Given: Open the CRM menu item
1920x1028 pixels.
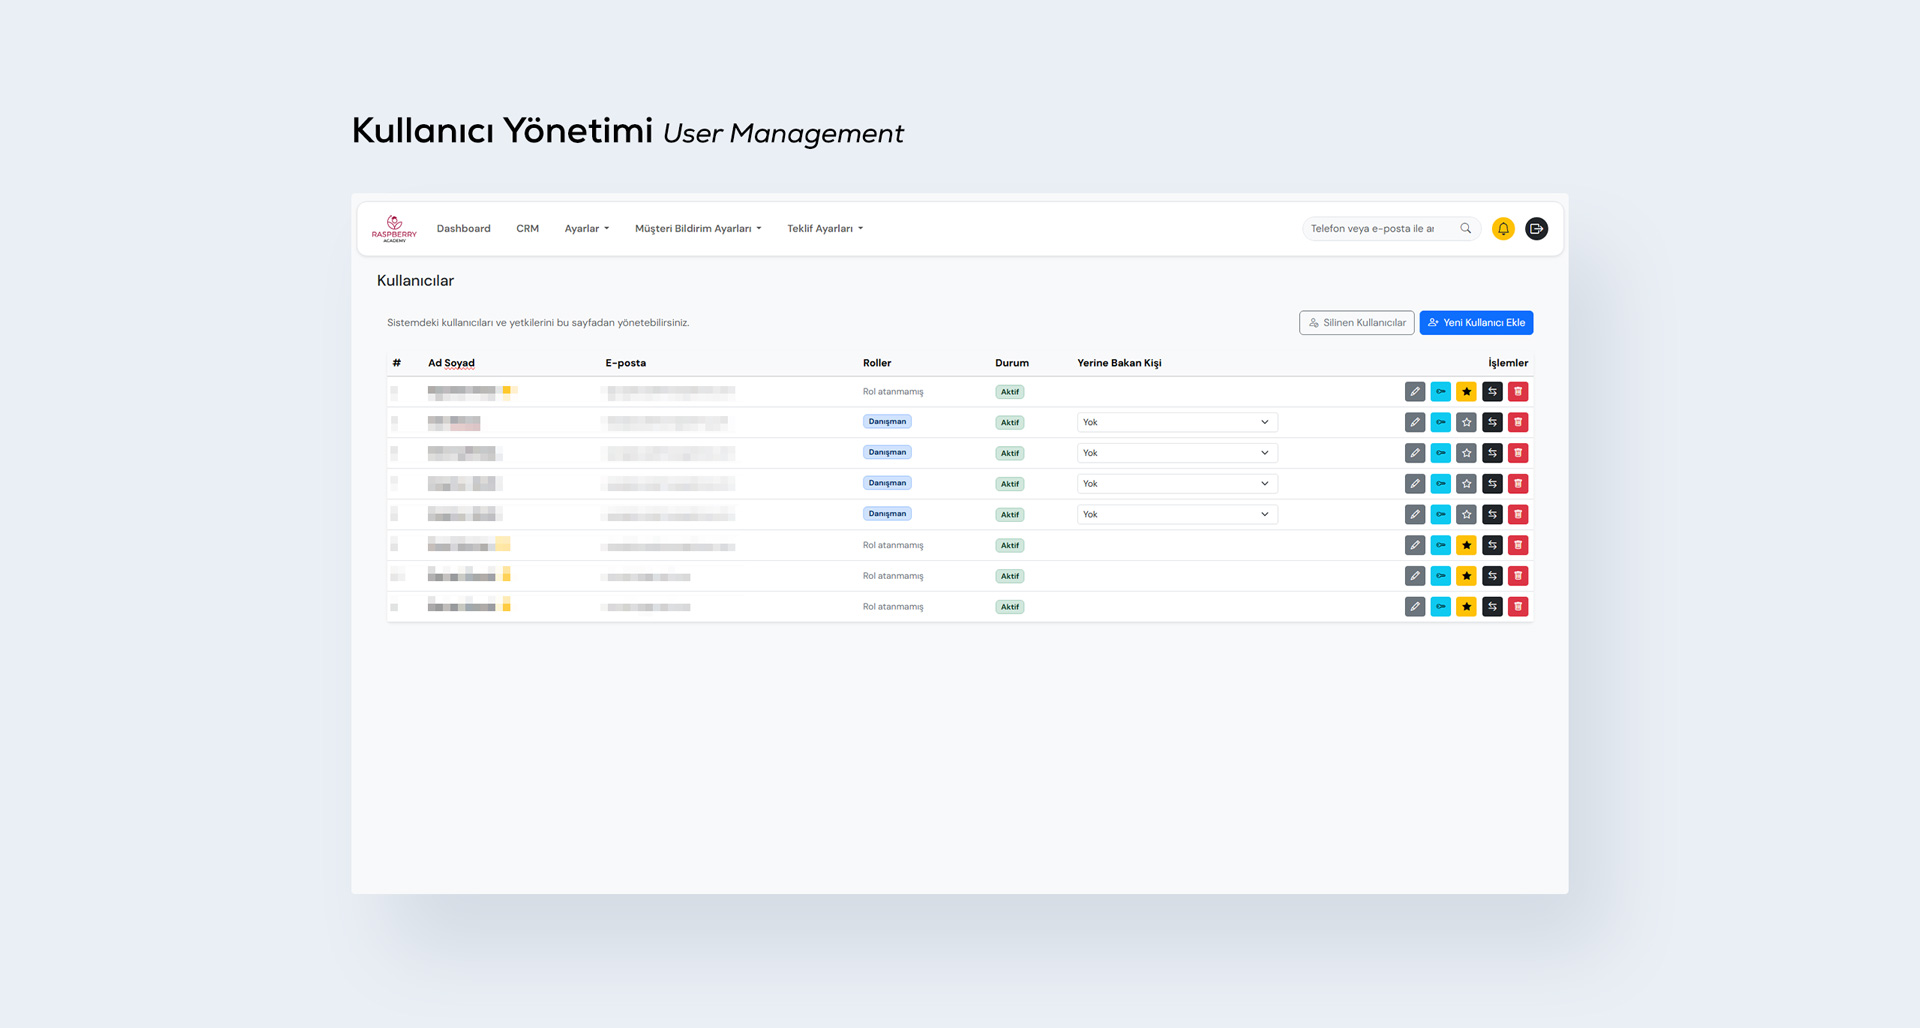Looking at the screenshot, I should pyautogui.click(x=528, y=229).
